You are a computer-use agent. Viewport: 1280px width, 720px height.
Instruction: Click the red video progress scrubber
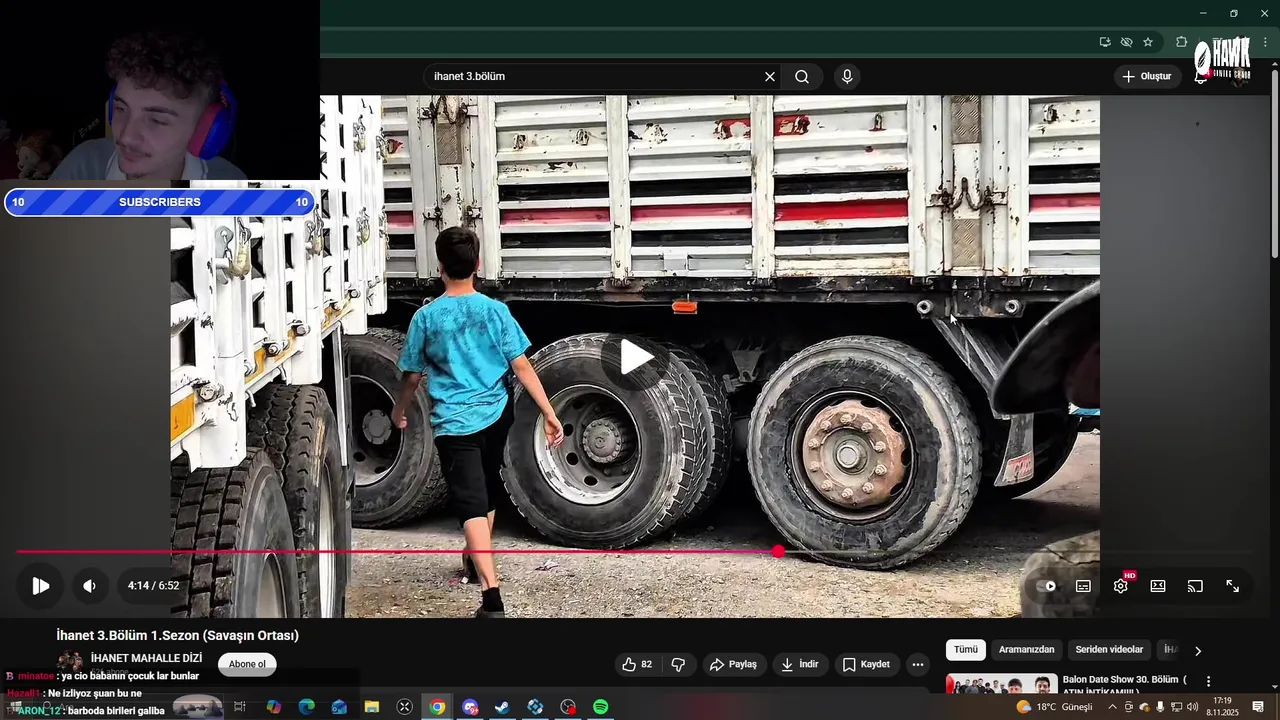pyautogui.click(x=778, y=551)
